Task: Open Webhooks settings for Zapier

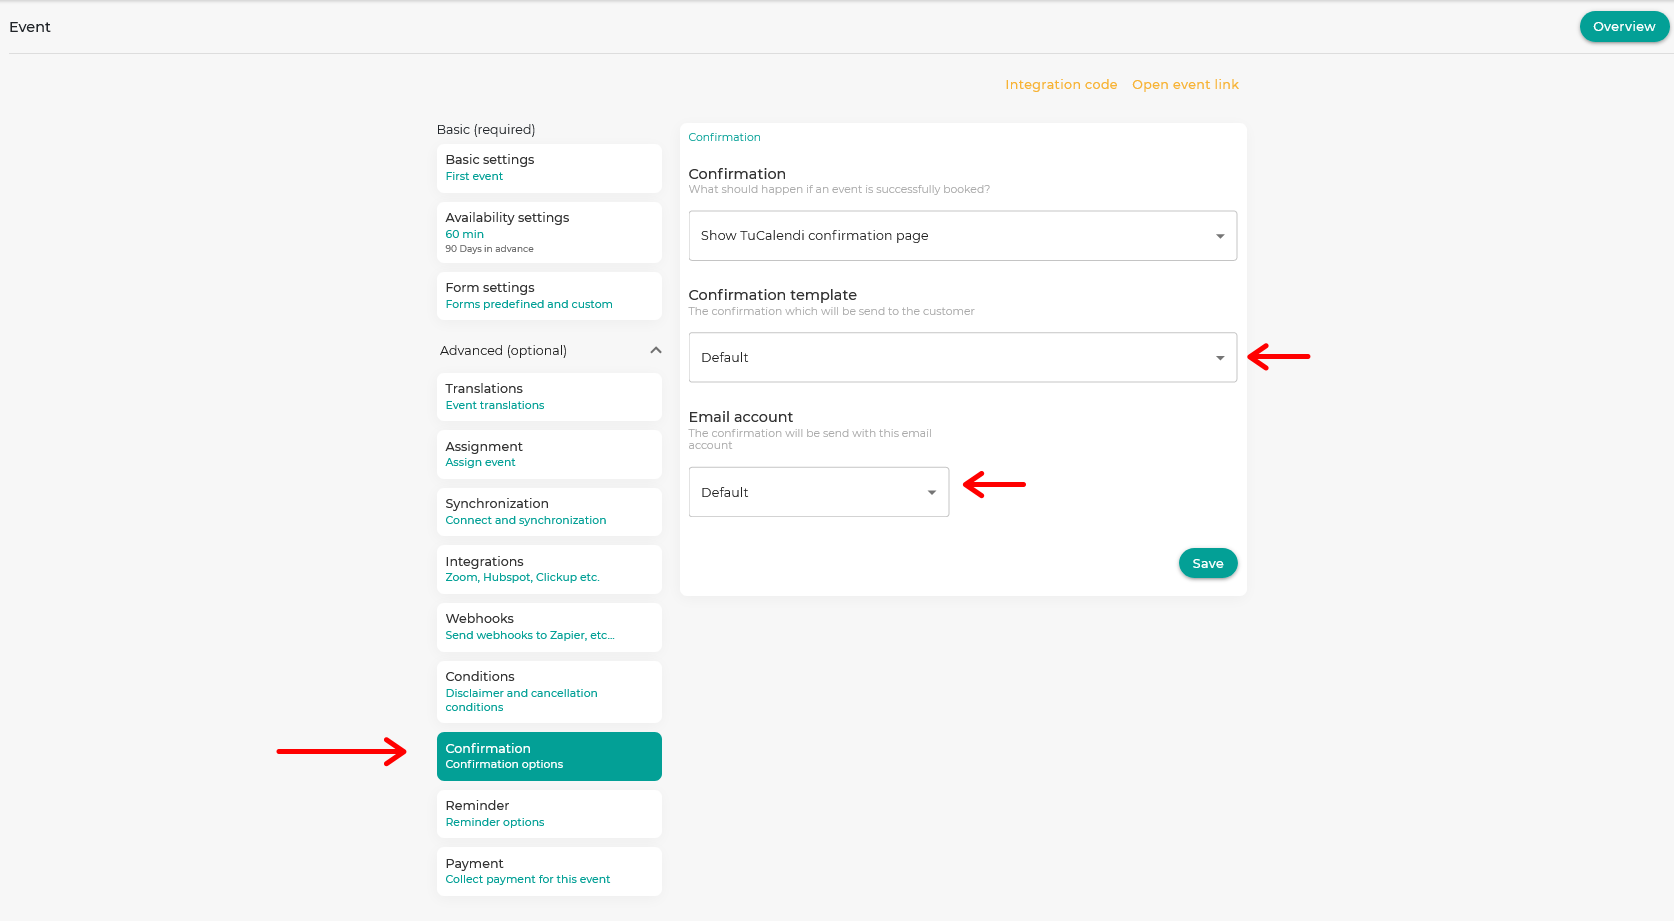Action: tap(548, 626)
